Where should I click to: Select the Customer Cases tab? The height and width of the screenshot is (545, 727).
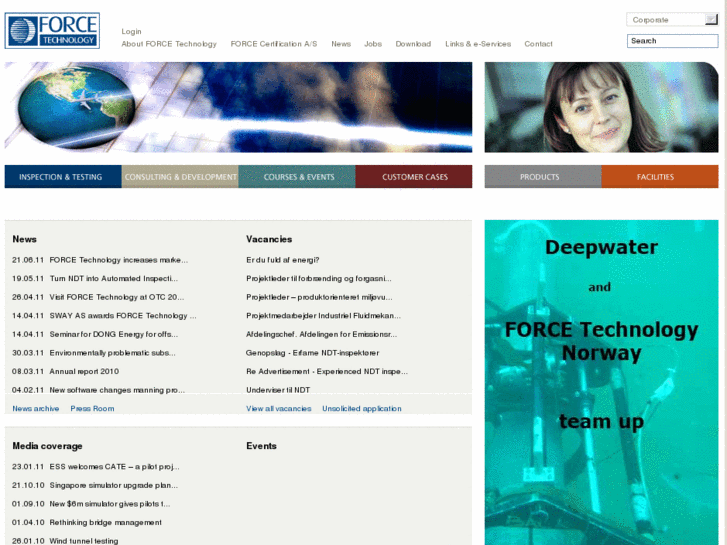point(414,177)
